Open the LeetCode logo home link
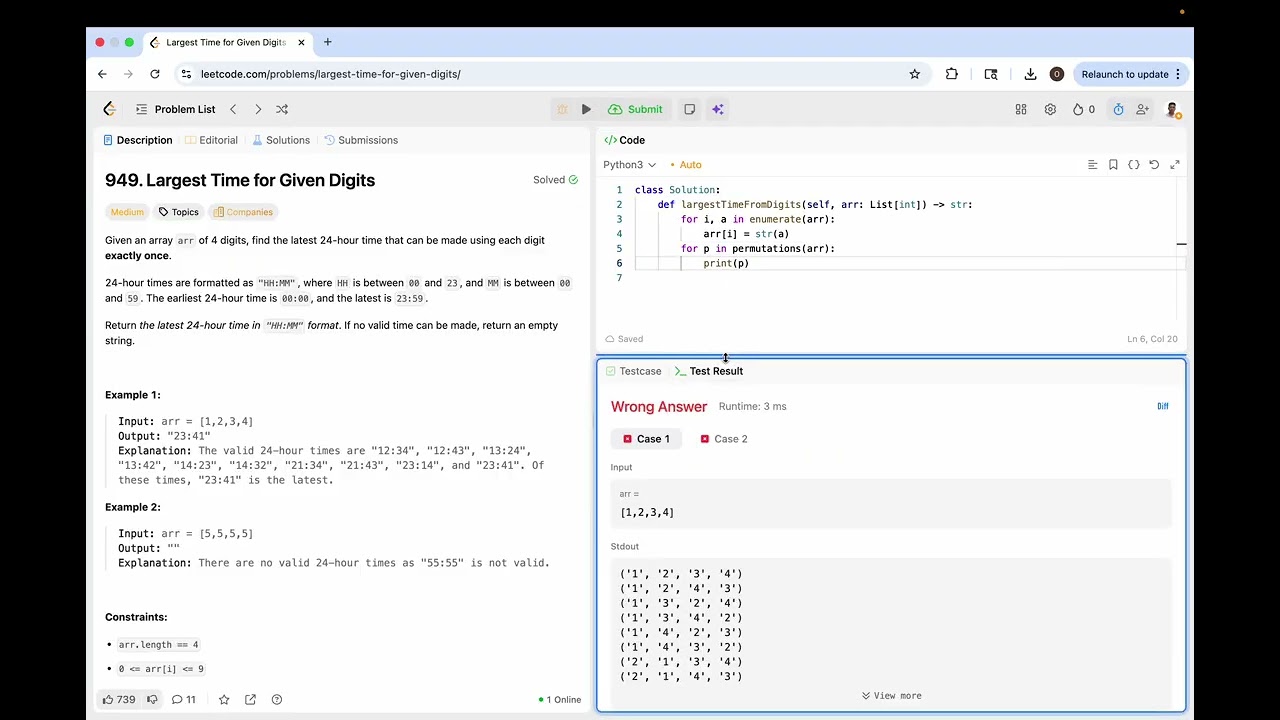This screenshot has width=1280, height=720. pos(110,109)
